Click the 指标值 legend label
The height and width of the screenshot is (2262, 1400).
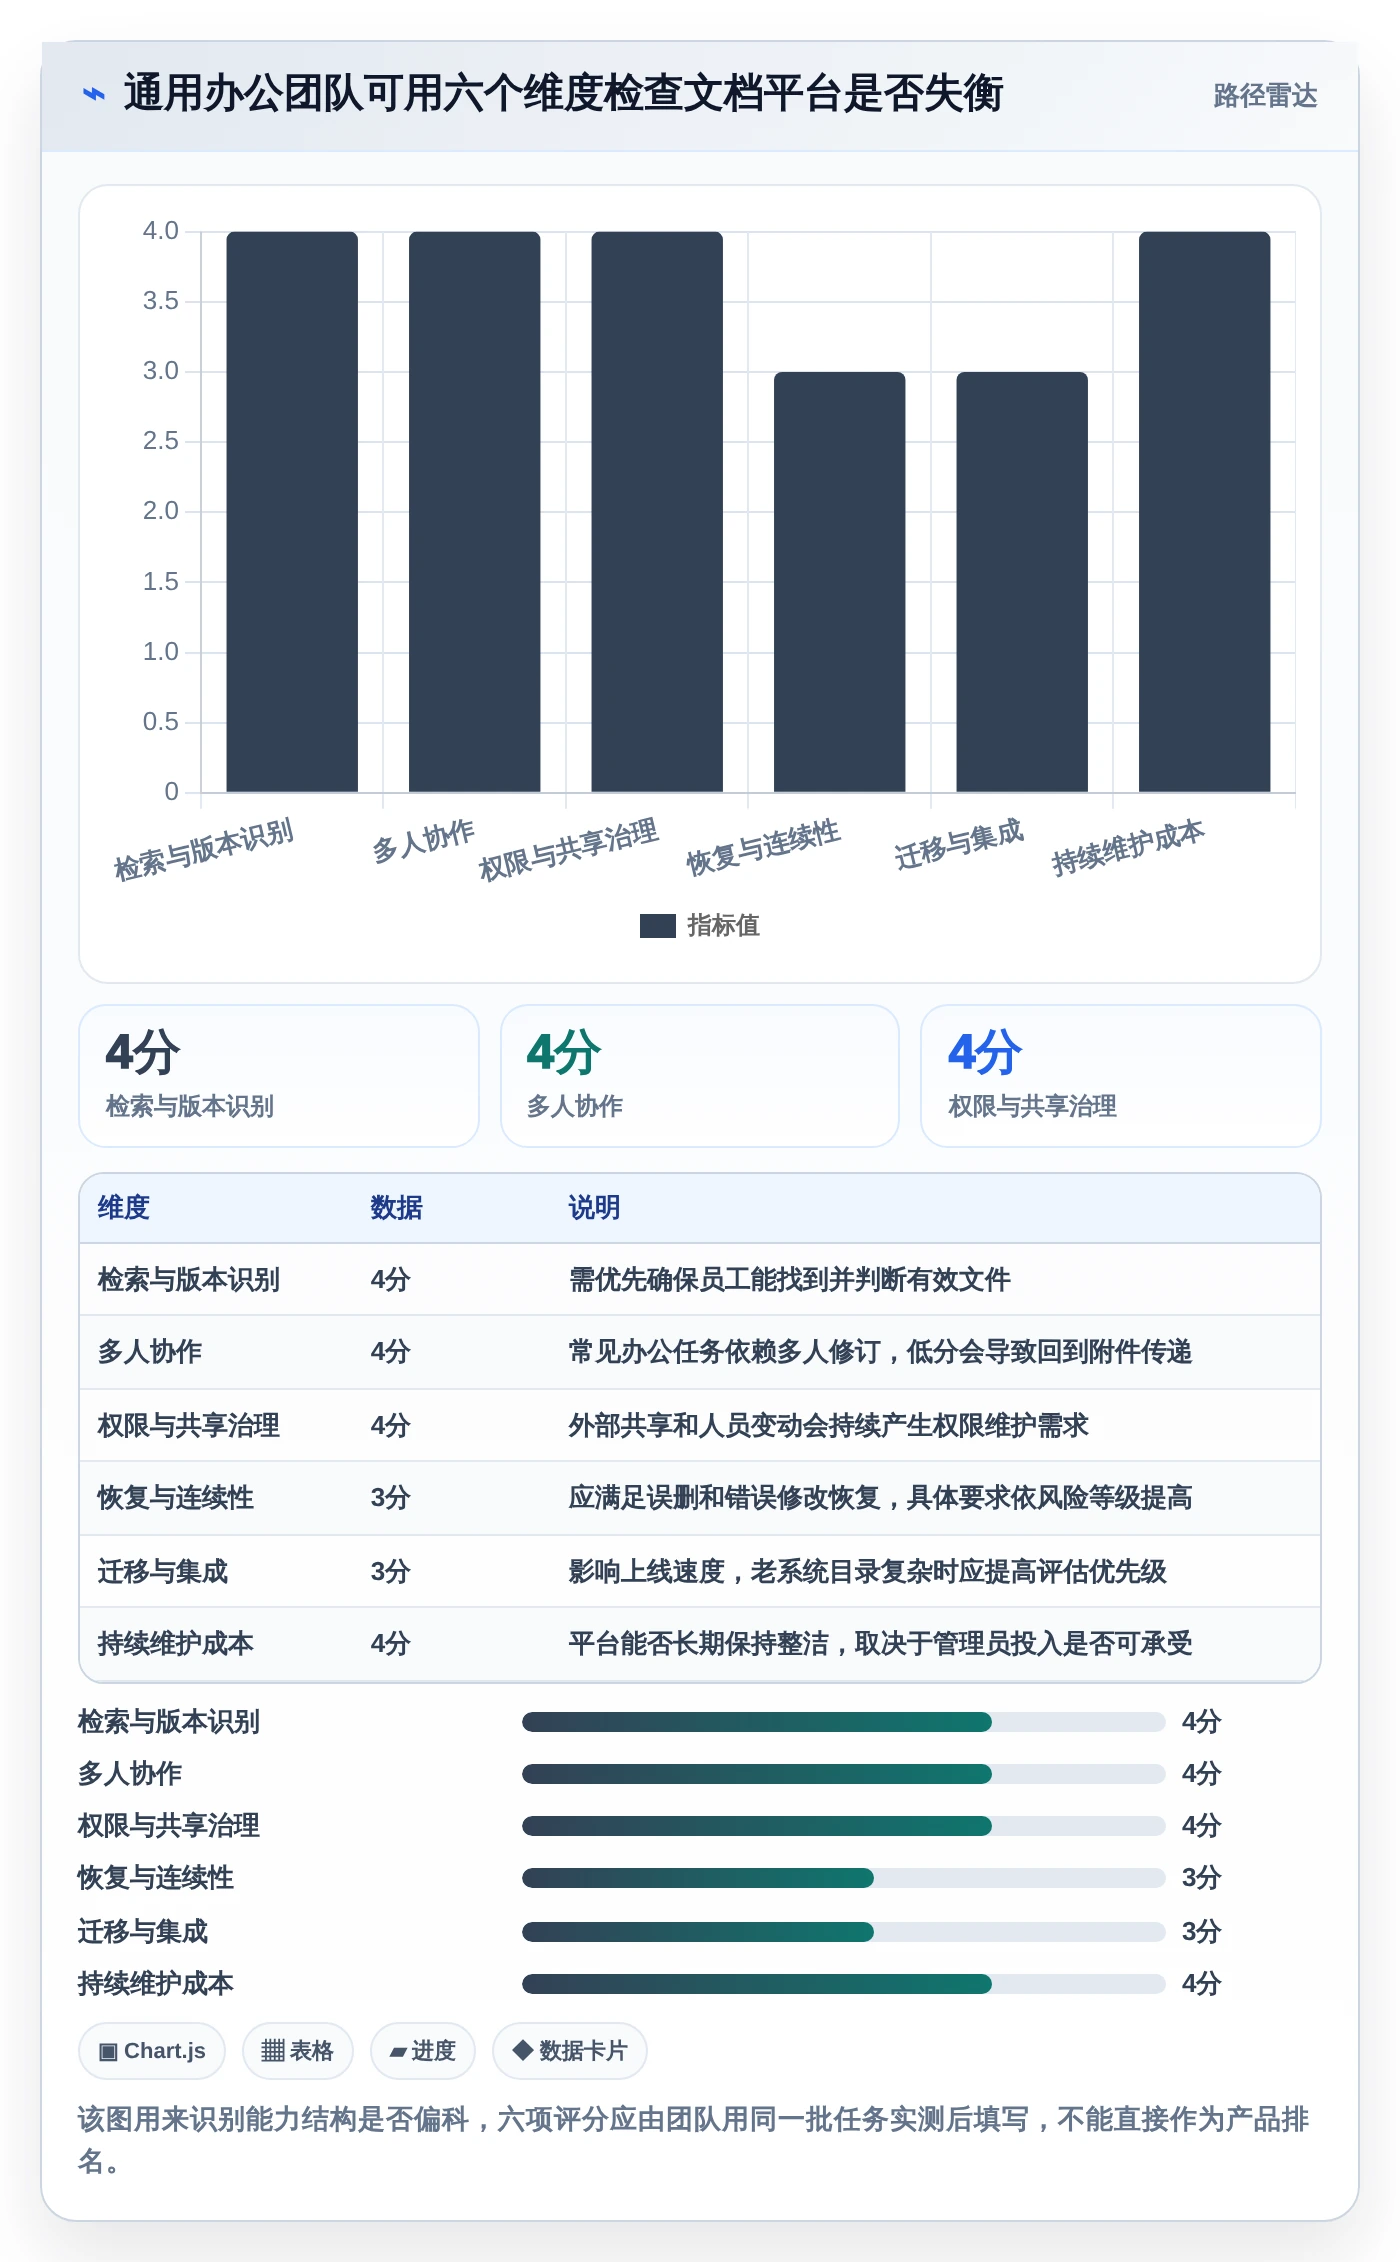723,926
